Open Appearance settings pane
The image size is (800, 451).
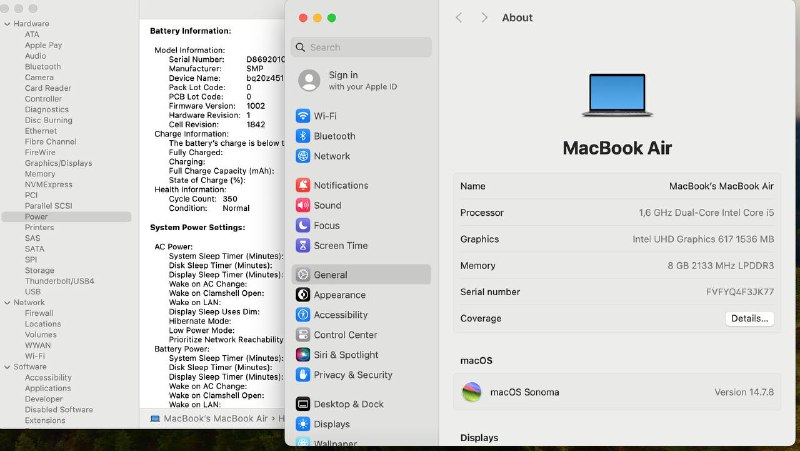pos(361,294)
